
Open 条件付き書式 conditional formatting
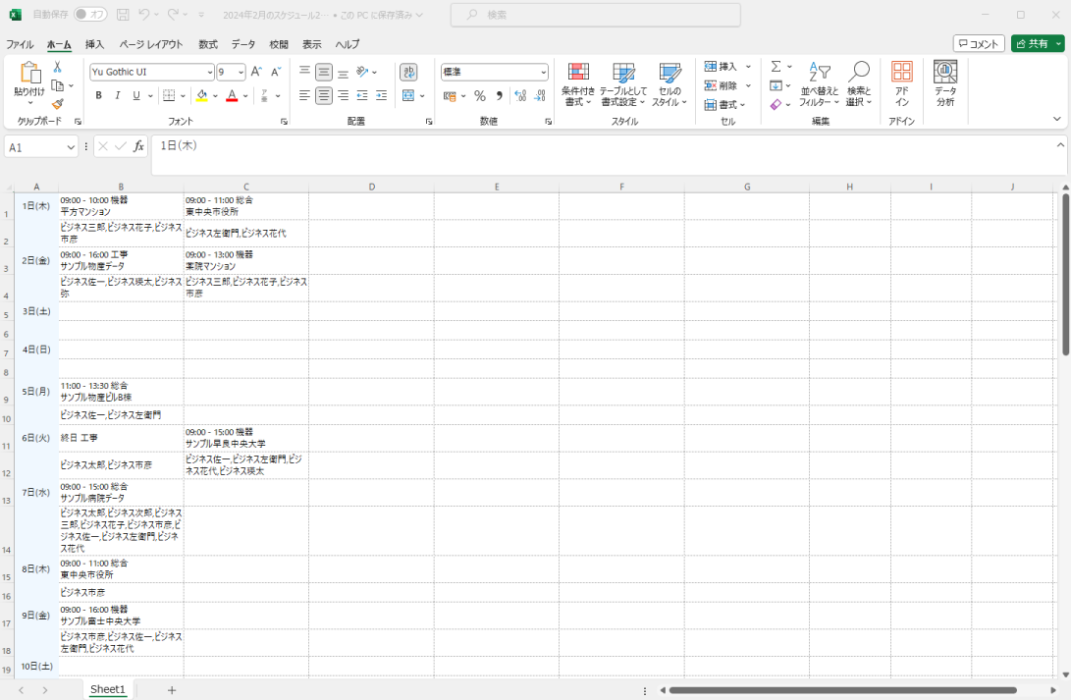click(x=578, y=84)
